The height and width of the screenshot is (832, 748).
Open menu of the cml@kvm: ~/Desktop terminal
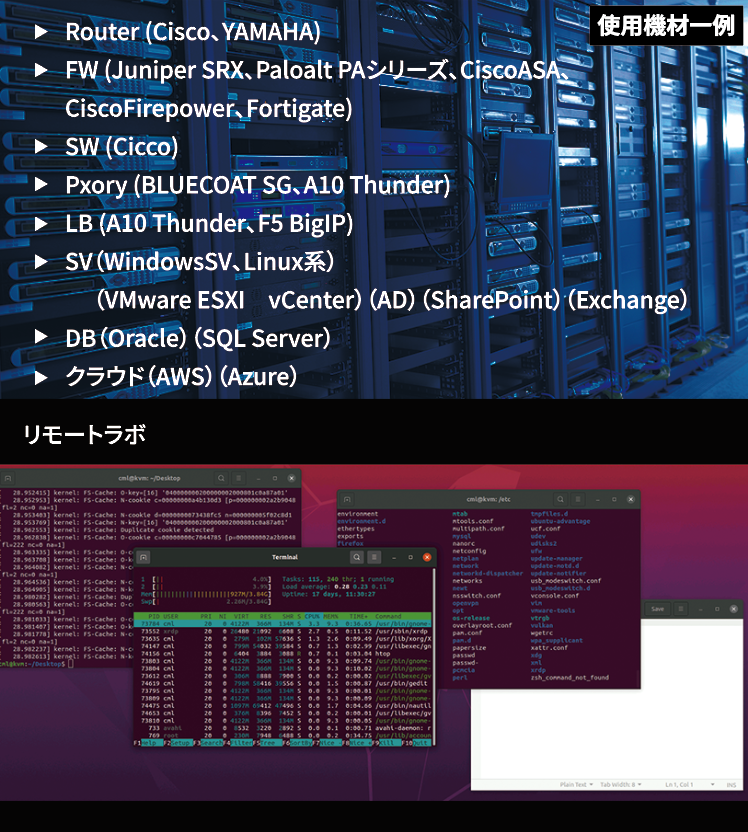pos(239,478)
